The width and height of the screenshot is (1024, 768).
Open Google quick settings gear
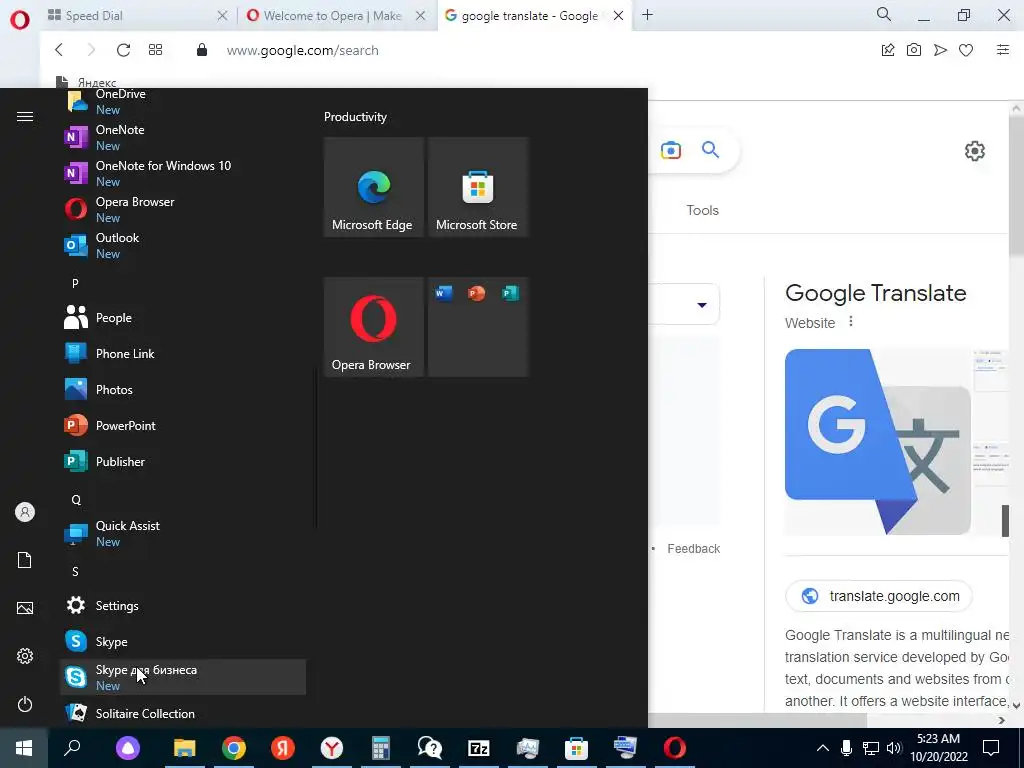point(974,151)
